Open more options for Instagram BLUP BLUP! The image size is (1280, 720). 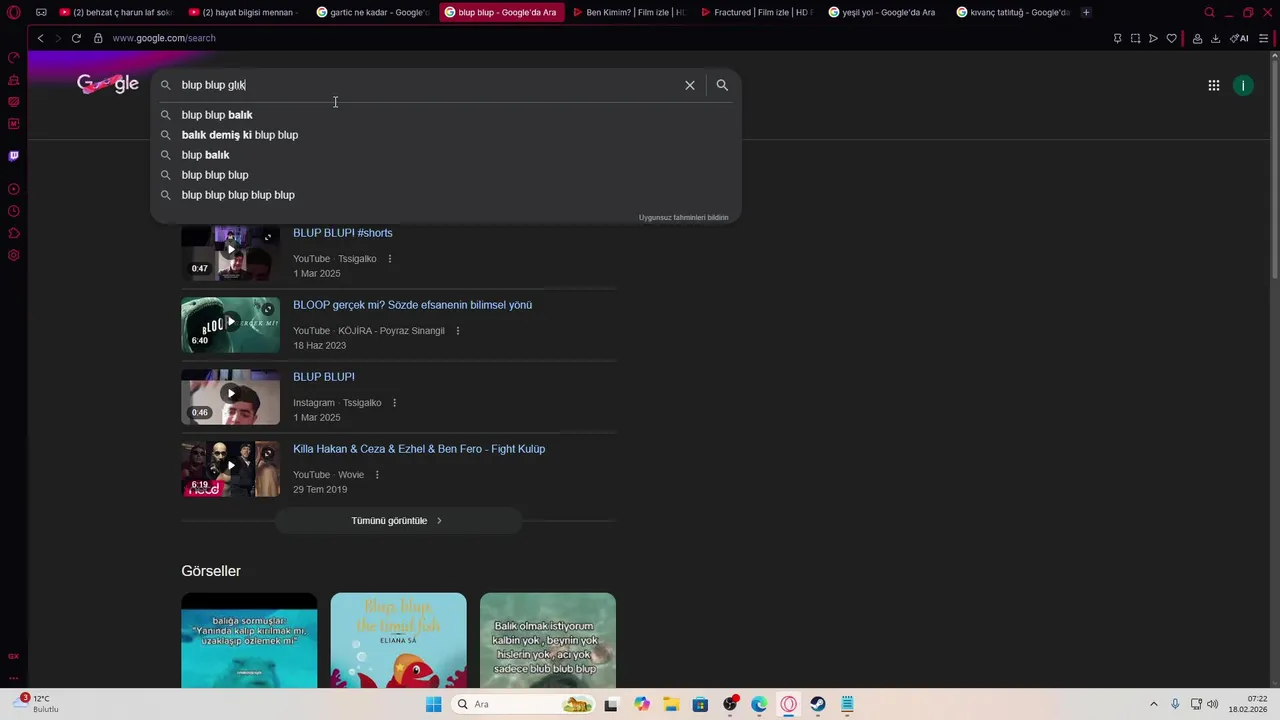point(394,403)
